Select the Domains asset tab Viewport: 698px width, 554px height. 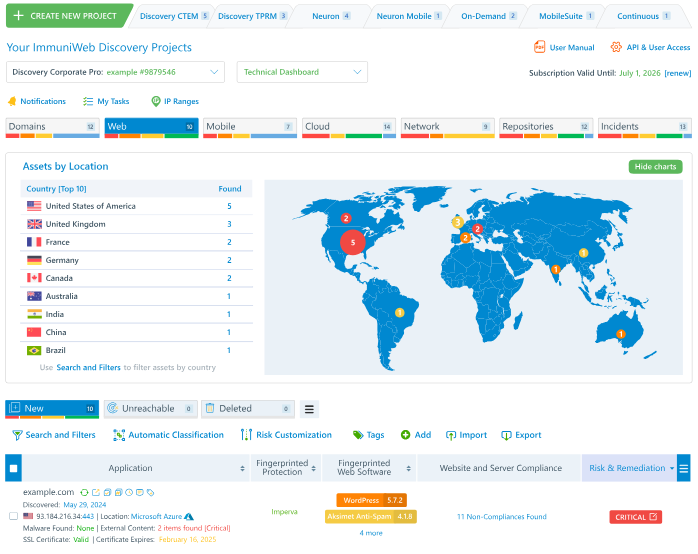coord(53,128)
